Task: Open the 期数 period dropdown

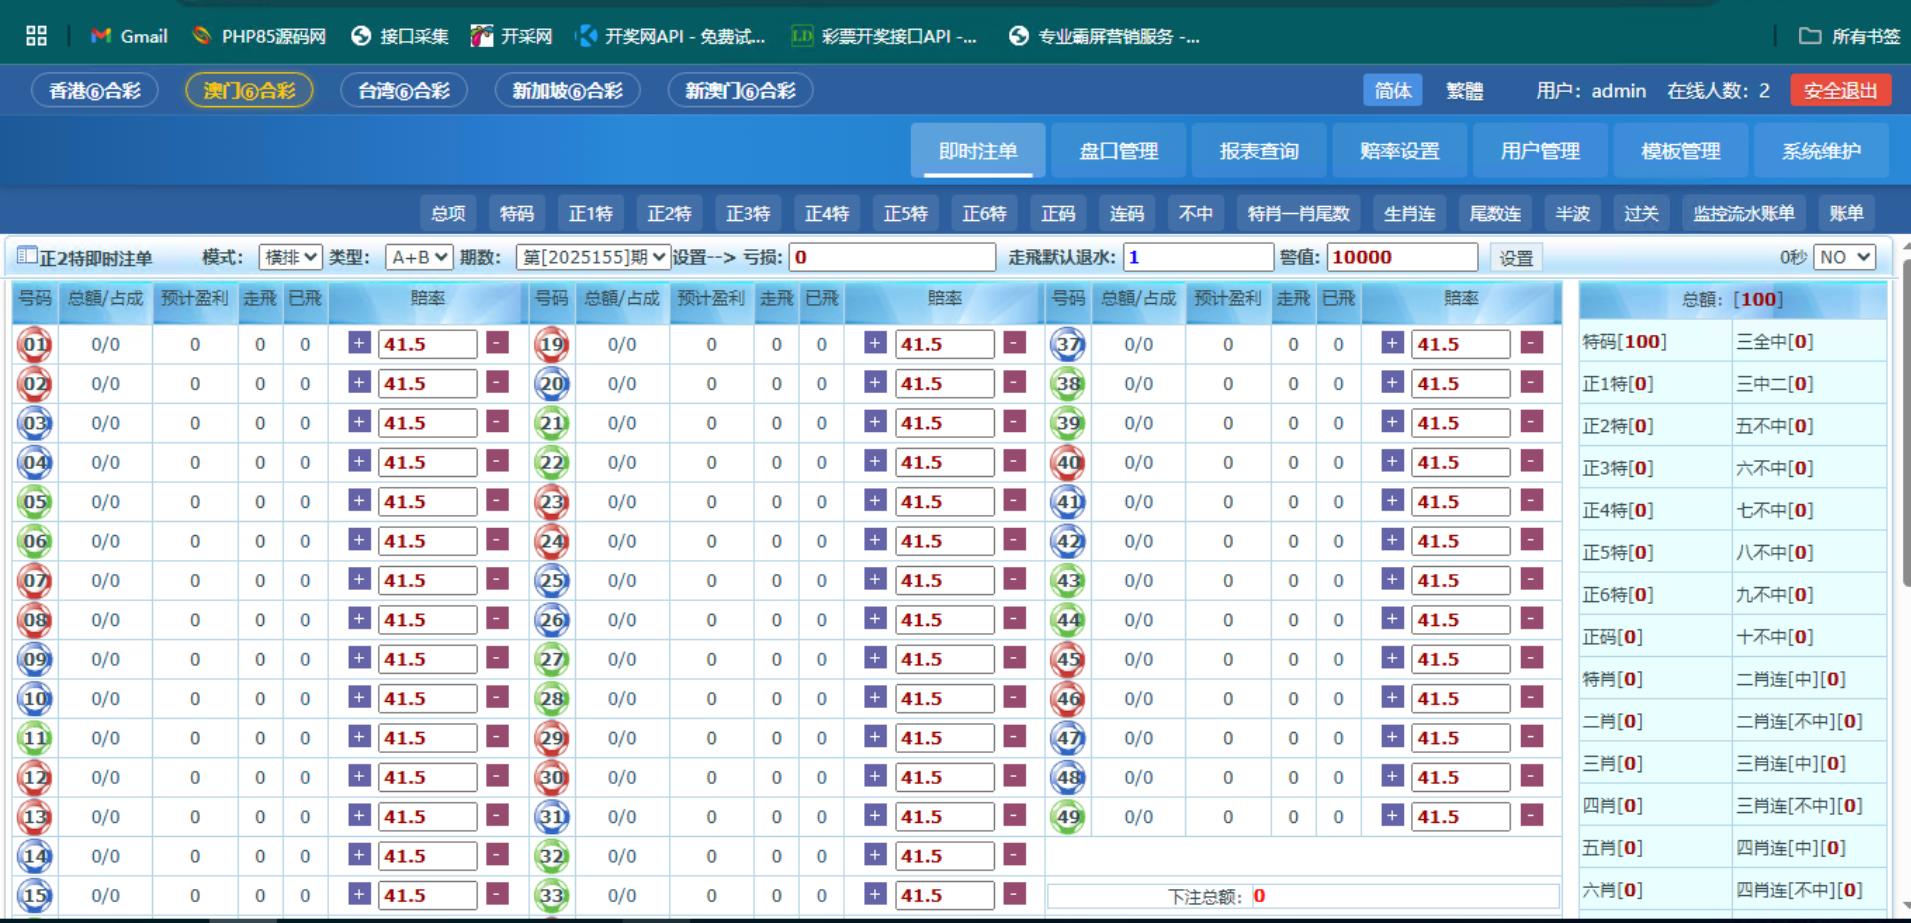Action: (593, 257)
